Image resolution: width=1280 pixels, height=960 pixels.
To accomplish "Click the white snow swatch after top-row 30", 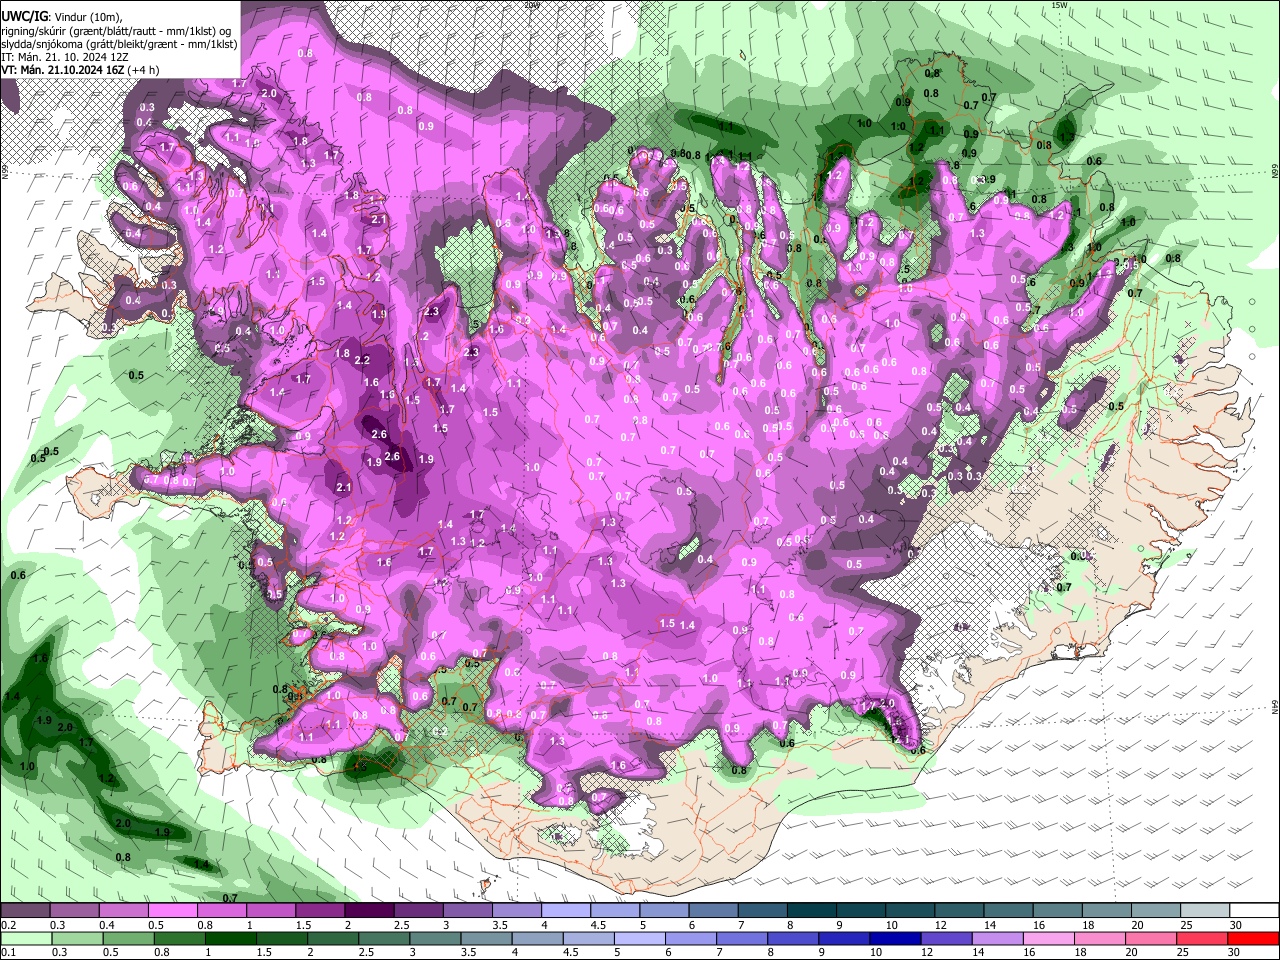I will point(1254,910).
